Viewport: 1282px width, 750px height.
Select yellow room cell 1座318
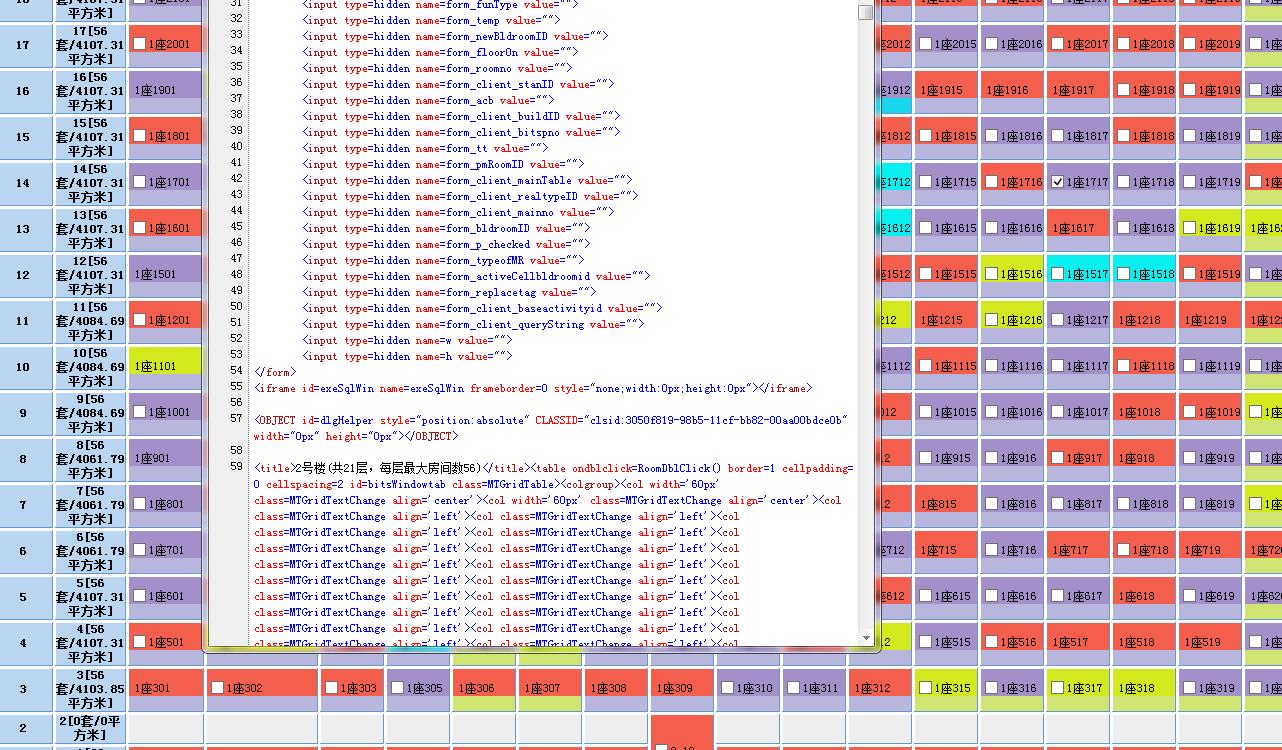tap(1141, 688)
